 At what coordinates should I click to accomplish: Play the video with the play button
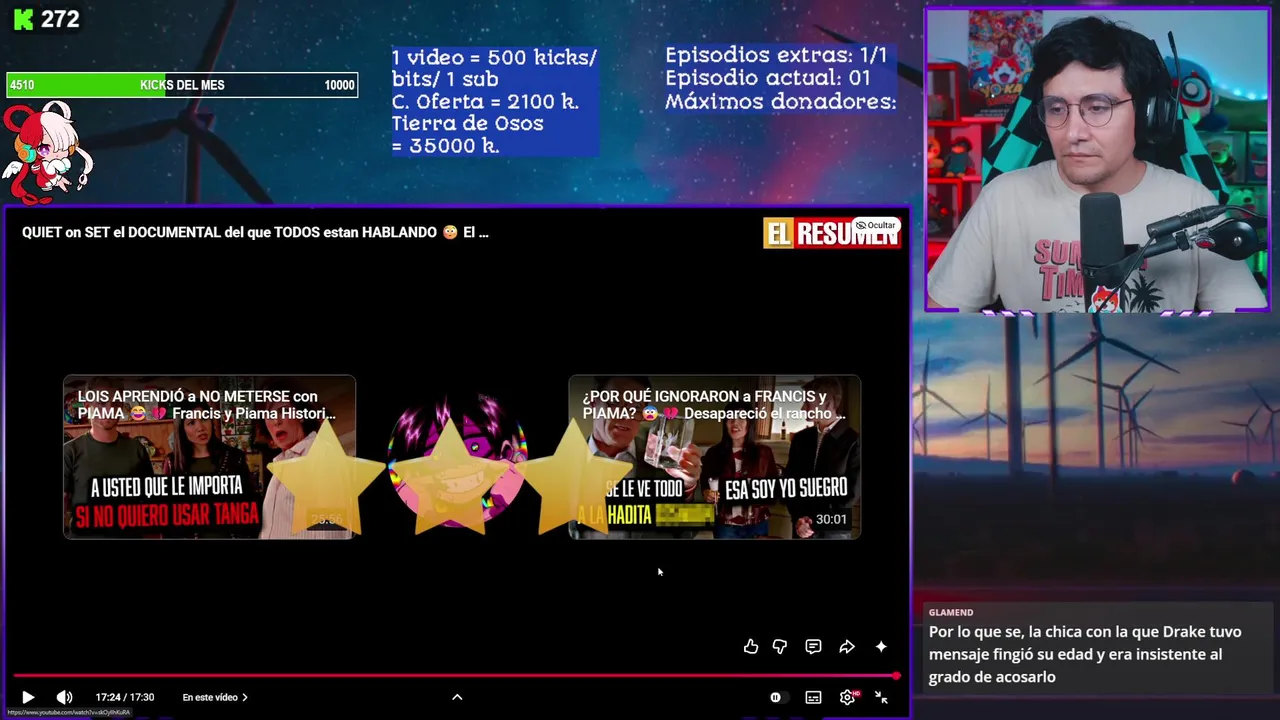[x=28, y=697]
